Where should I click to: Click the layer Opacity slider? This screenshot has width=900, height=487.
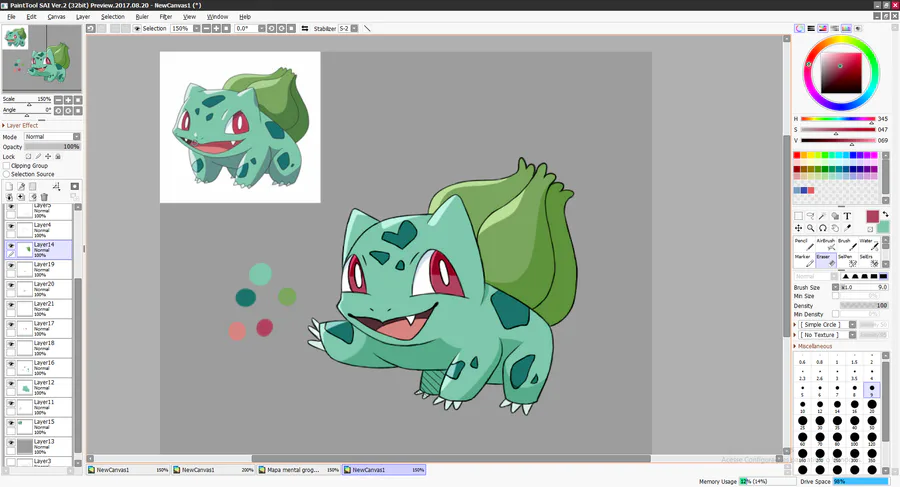[x=52, y=147]
